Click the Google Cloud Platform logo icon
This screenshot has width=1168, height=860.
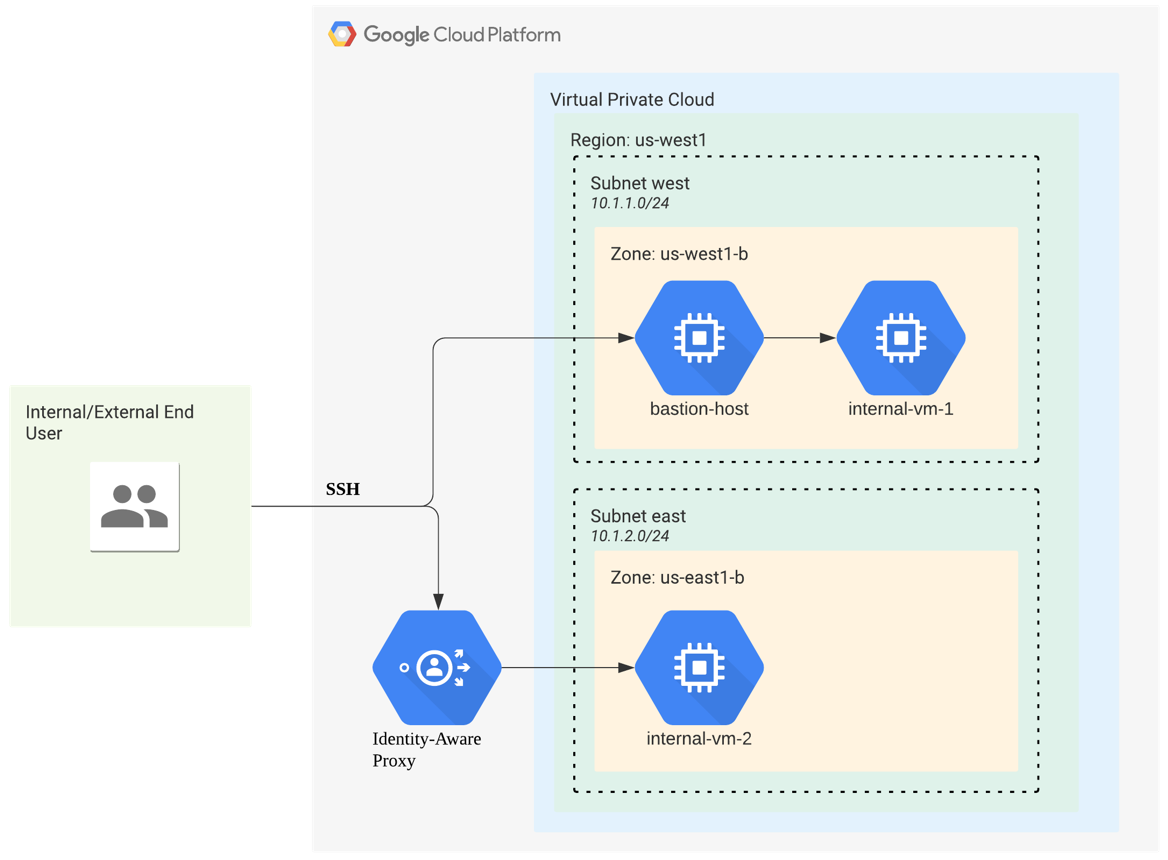pyautogui.click(x=344, y=33)
